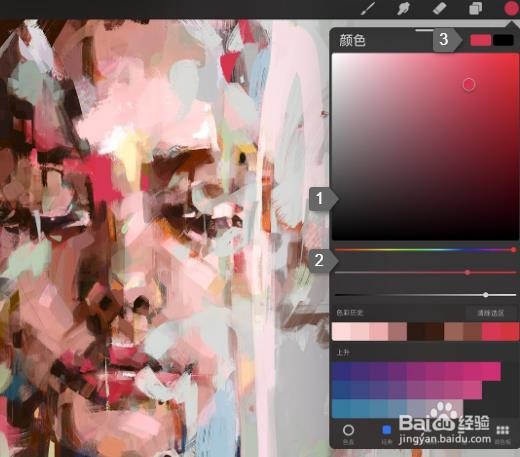Click the clear color history button

pos(490,313)
